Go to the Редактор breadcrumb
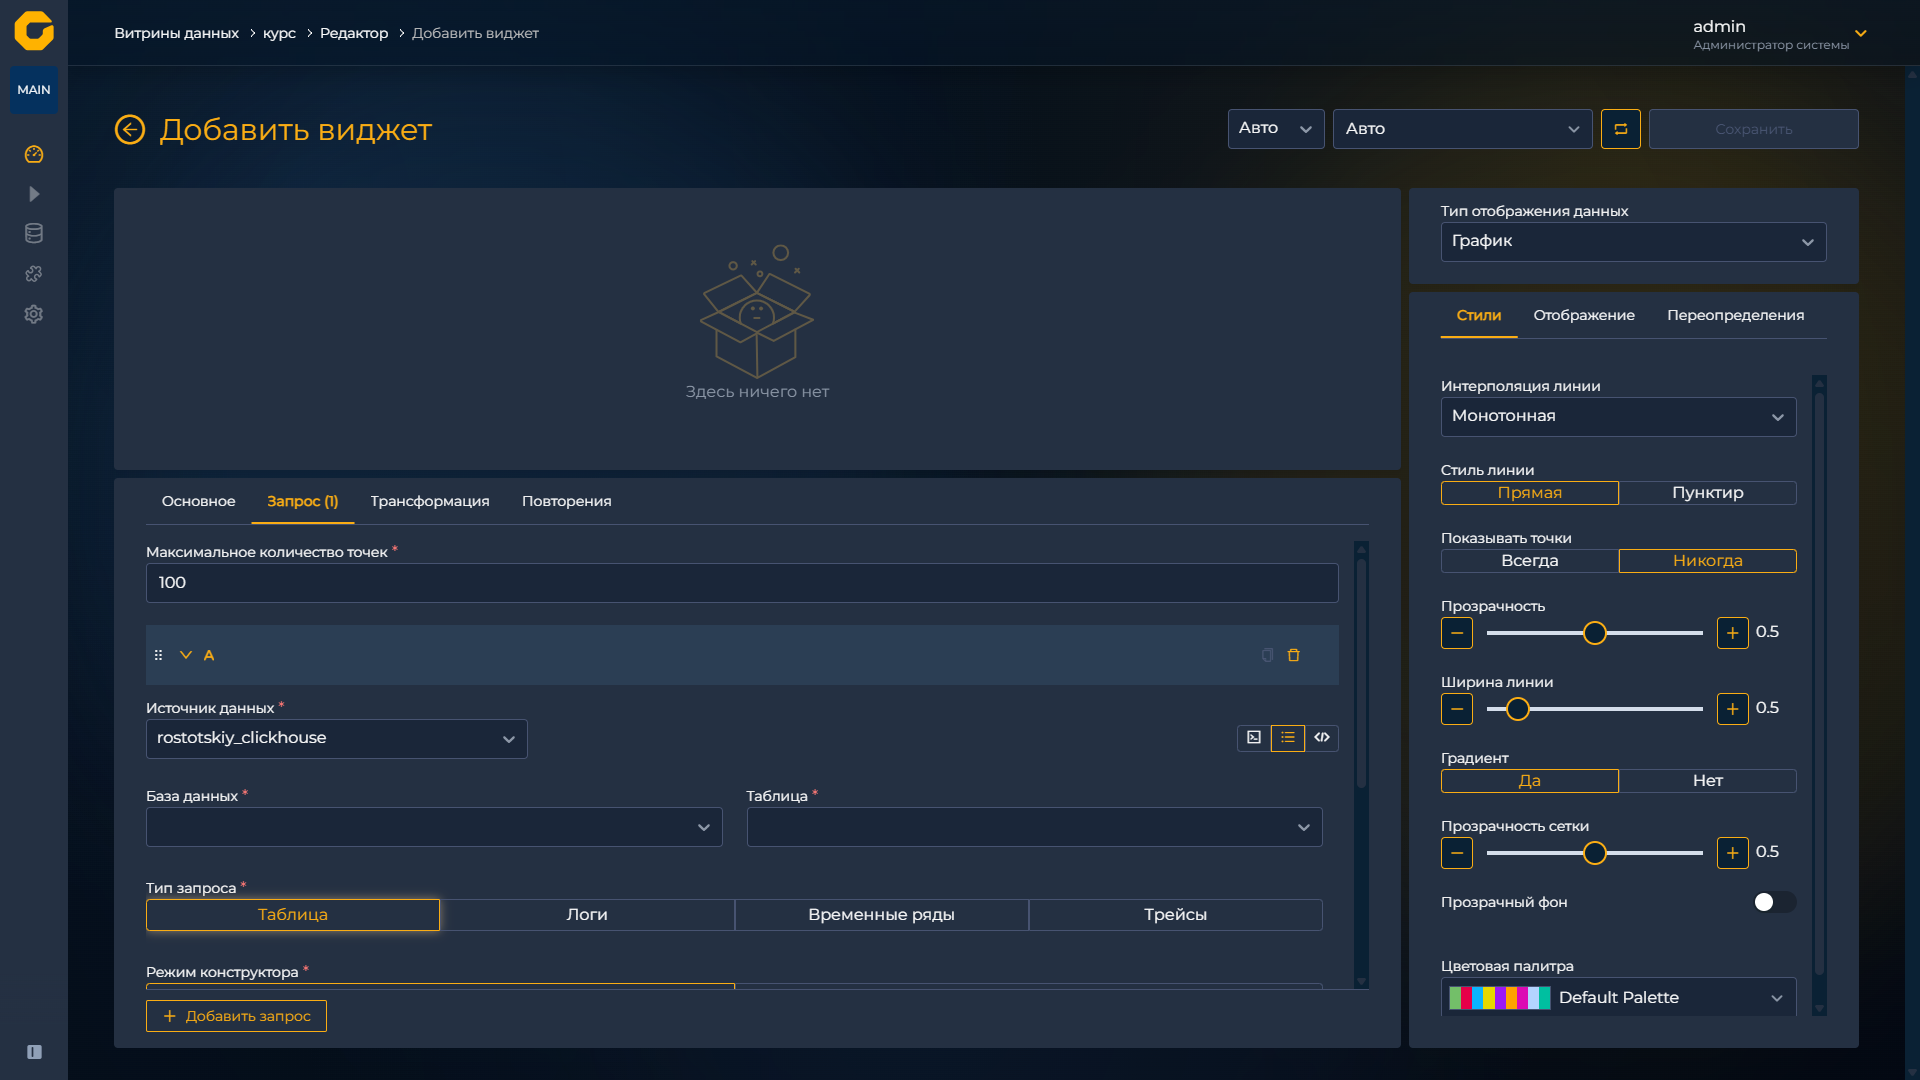This screenshot has width=1920, height=1080. click(x=354, y=33)
